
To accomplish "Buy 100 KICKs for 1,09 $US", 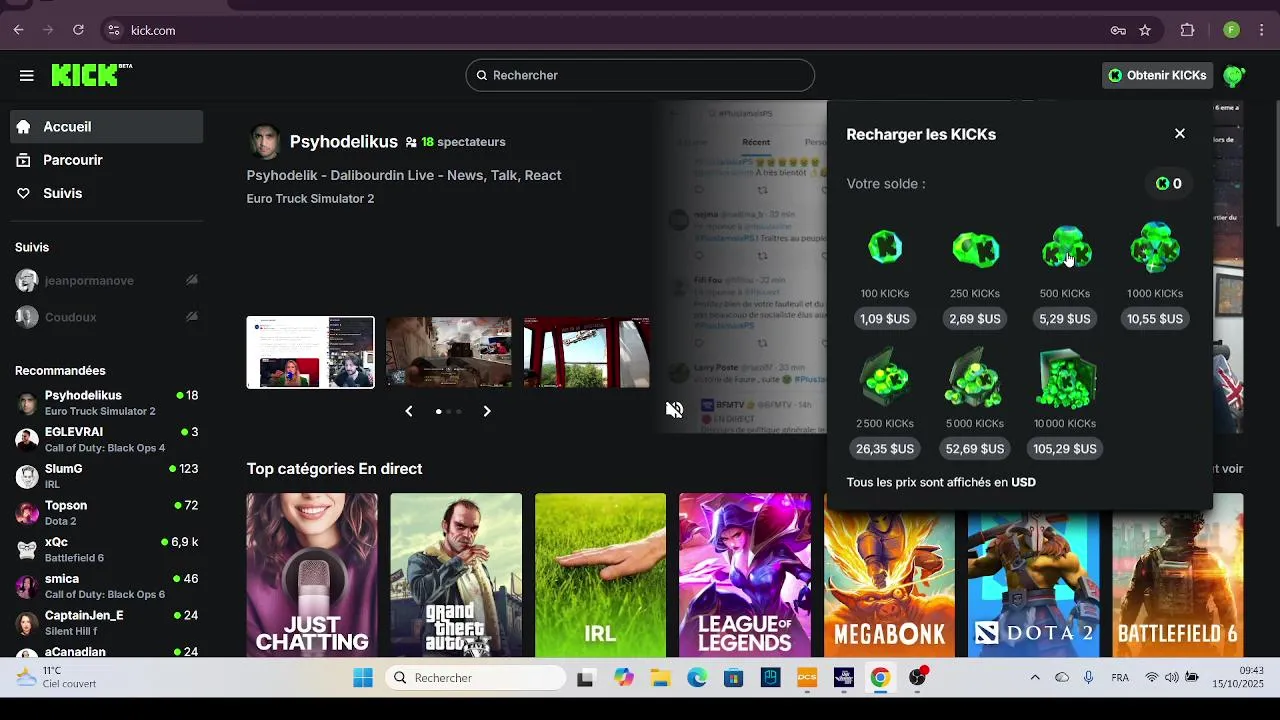I will 885,319.
